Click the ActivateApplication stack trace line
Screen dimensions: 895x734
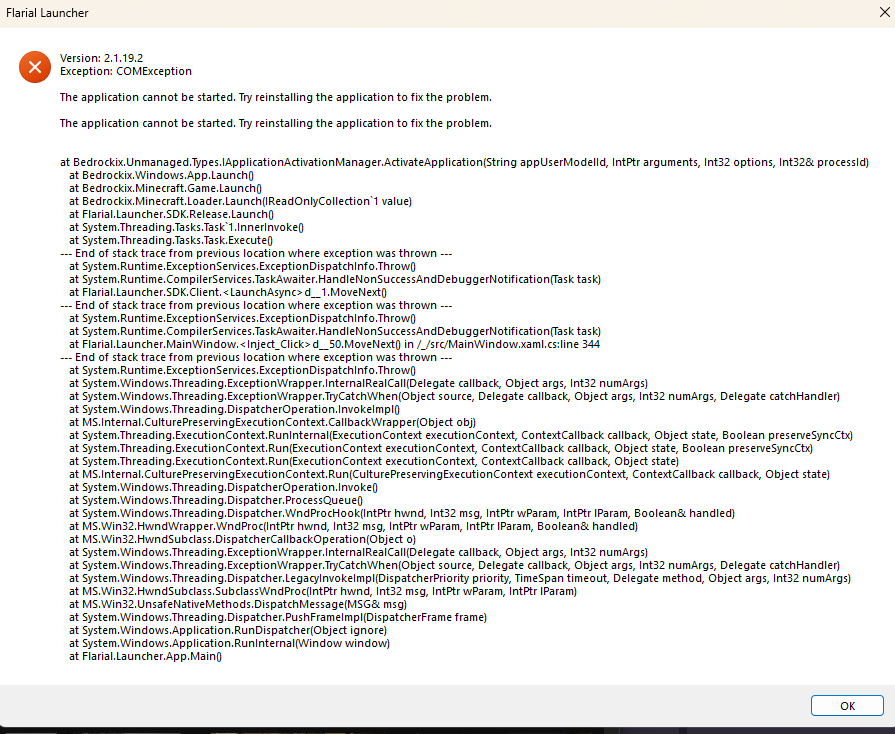[x=464, y=162]
